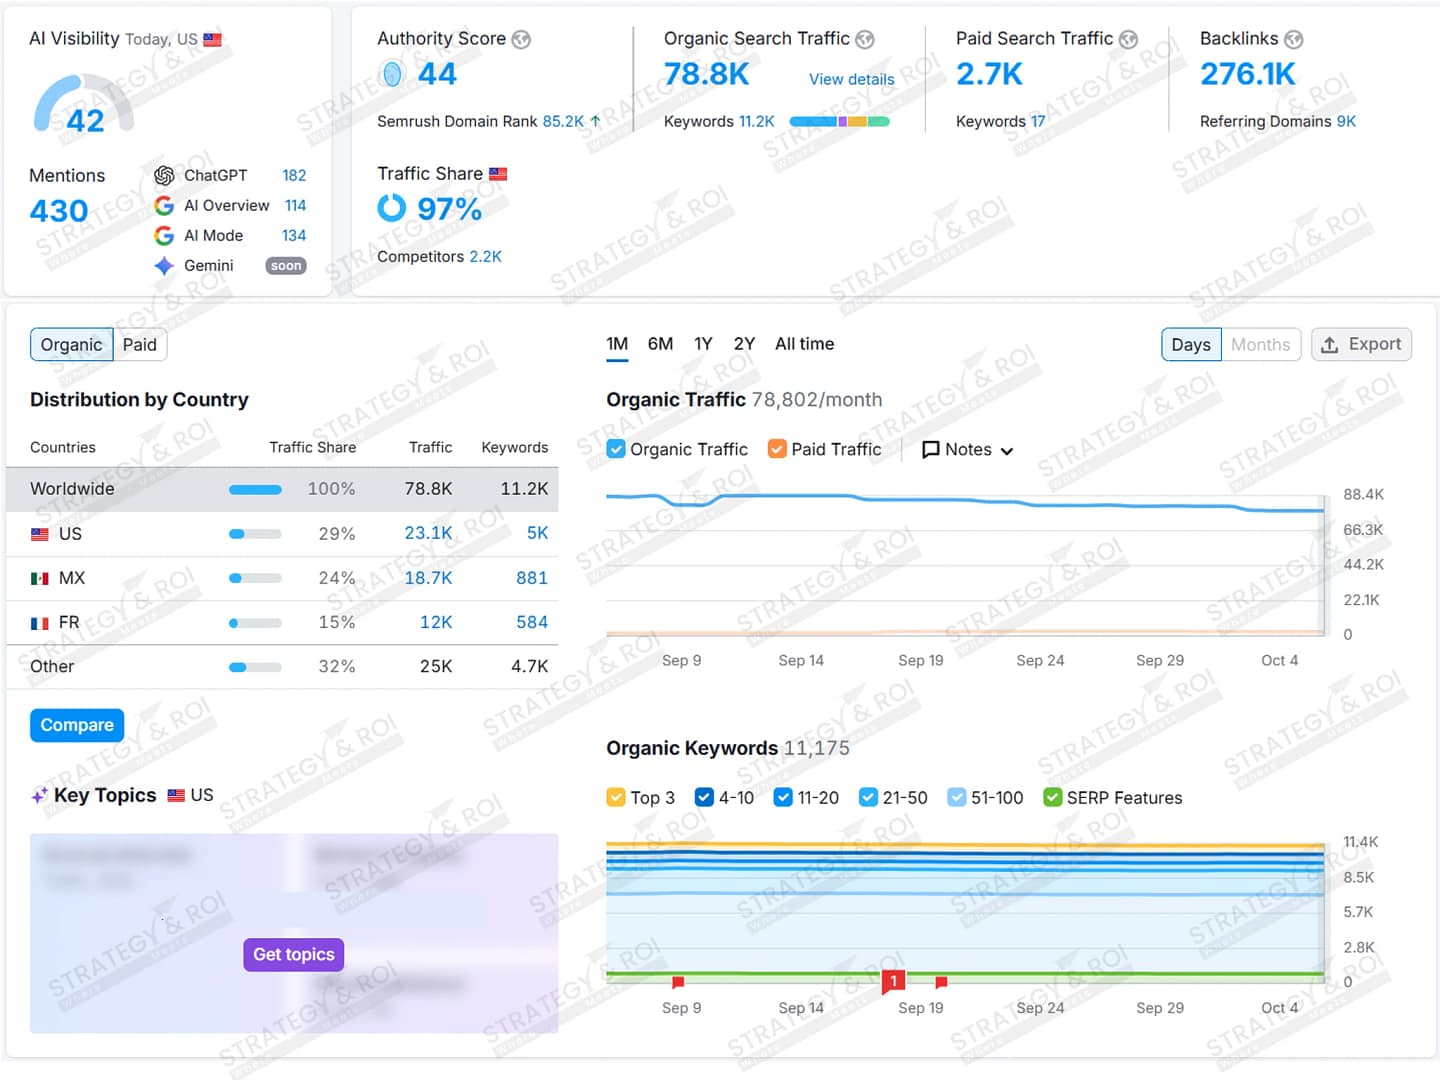
Task: Switch to the Paid tab
Action: 140,345
